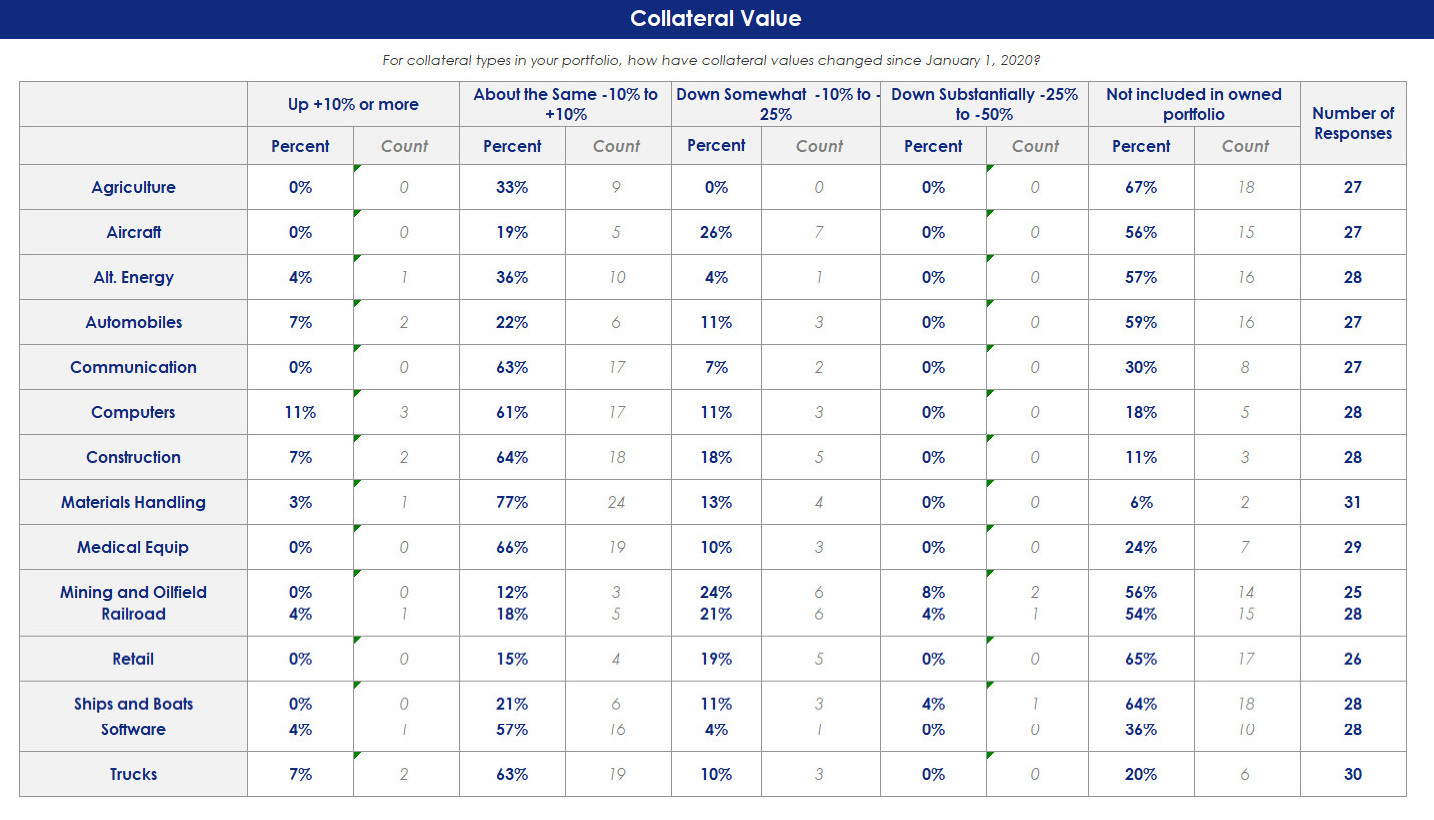Select the Agriculture row label
Screen dimensions: 1434x820
(133, 187)
